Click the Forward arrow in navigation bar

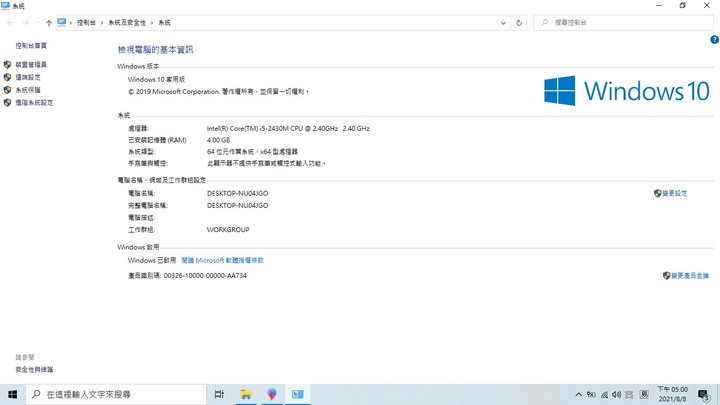pyautogui.click(x=26, y=22)
